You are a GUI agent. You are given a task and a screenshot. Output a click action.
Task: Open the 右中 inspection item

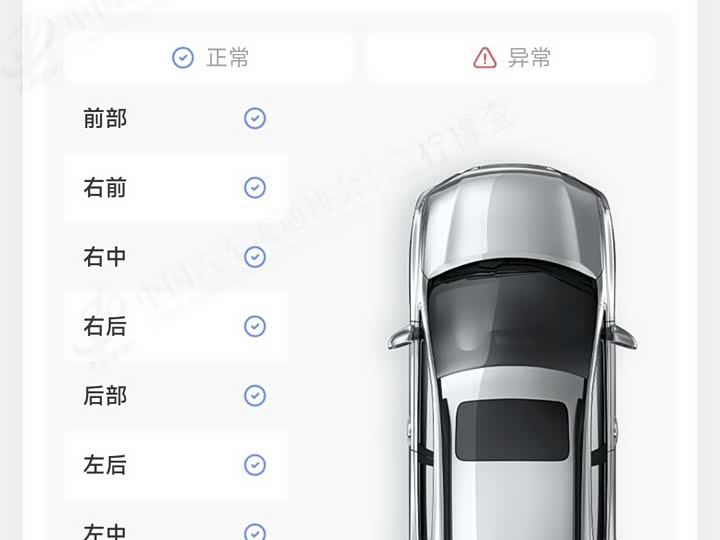point(176,257)
